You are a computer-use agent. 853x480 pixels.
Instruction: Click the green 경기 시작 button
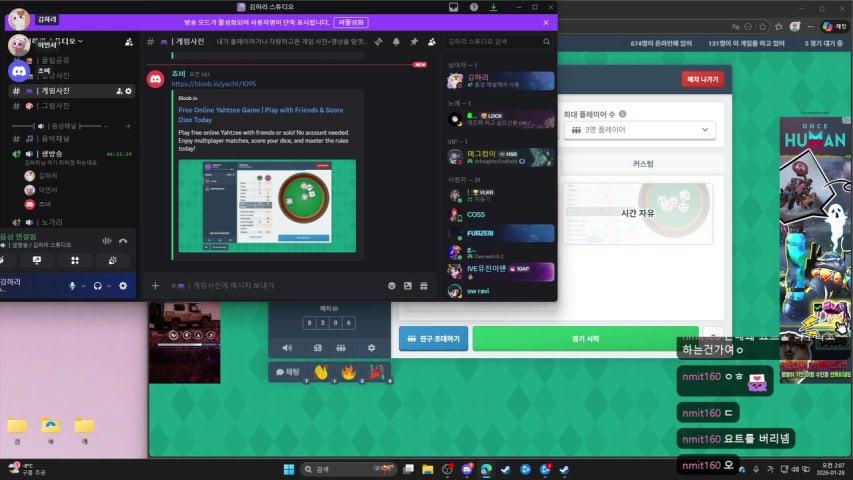[585, 339]
